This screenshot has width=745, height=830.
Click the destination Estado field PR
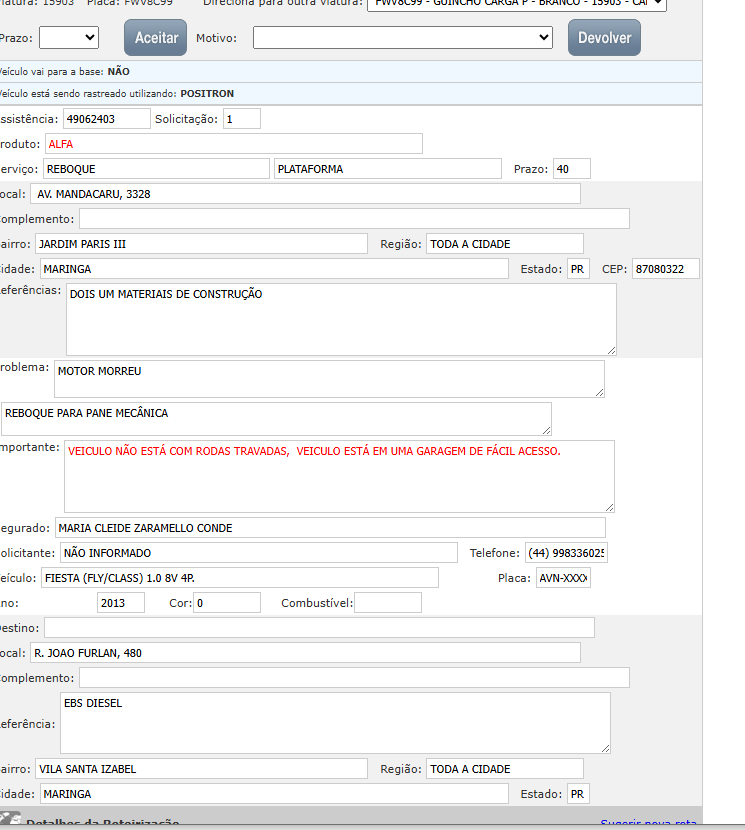point(578,793)
